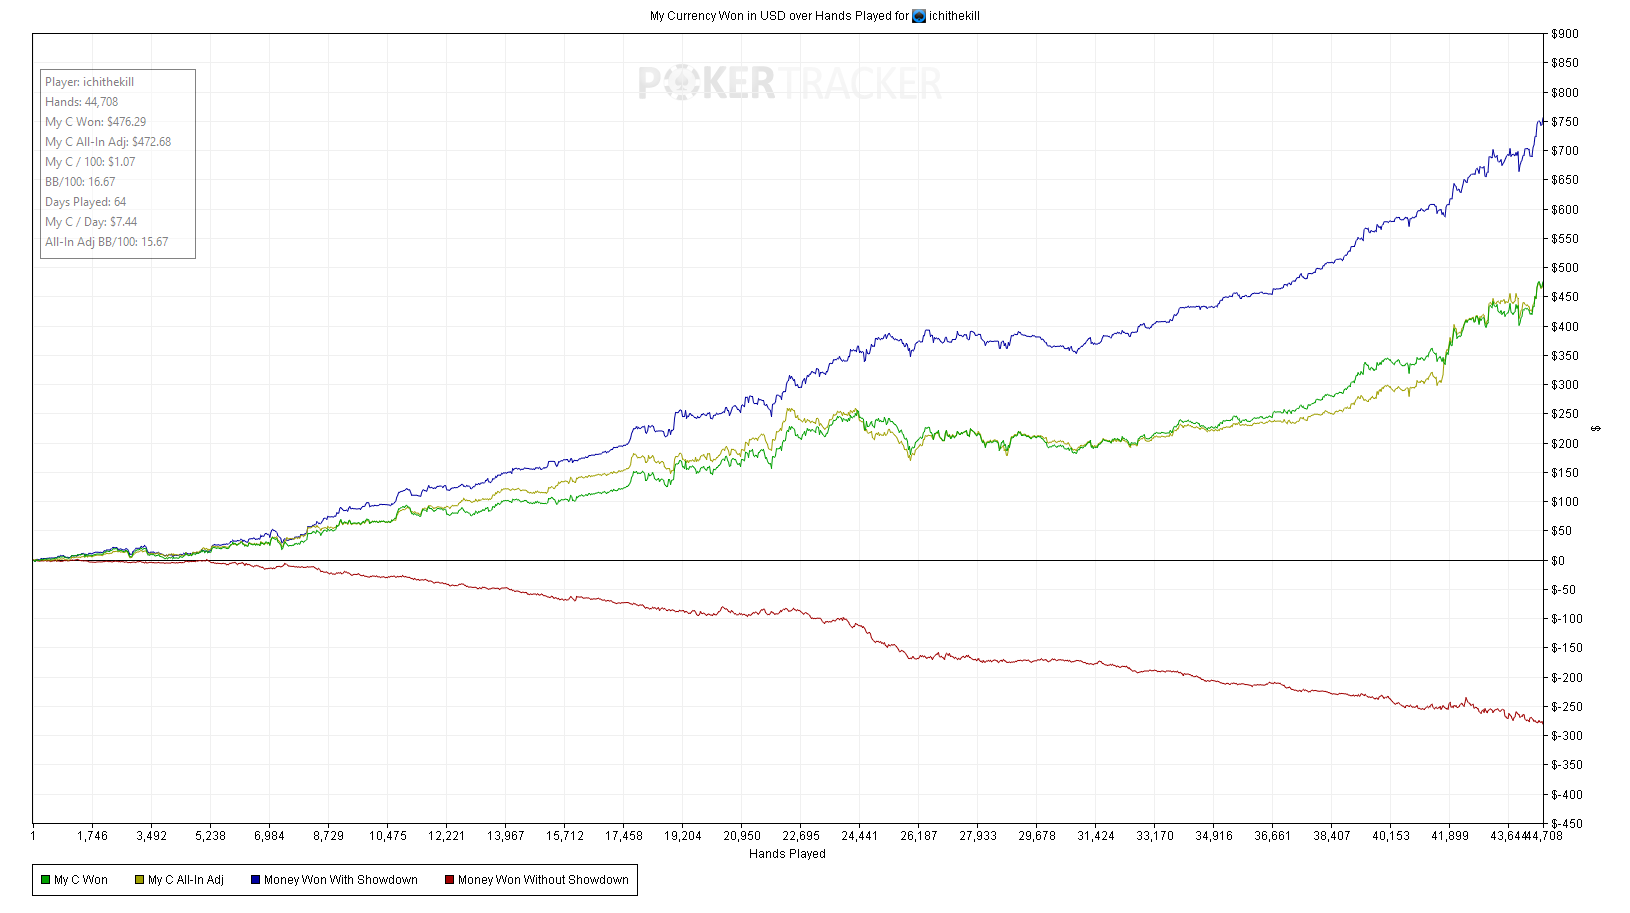The width and height of the screenshot is (1630, 913).
Task: Click the $0 y-axis label
Action: click(1558, 561)
